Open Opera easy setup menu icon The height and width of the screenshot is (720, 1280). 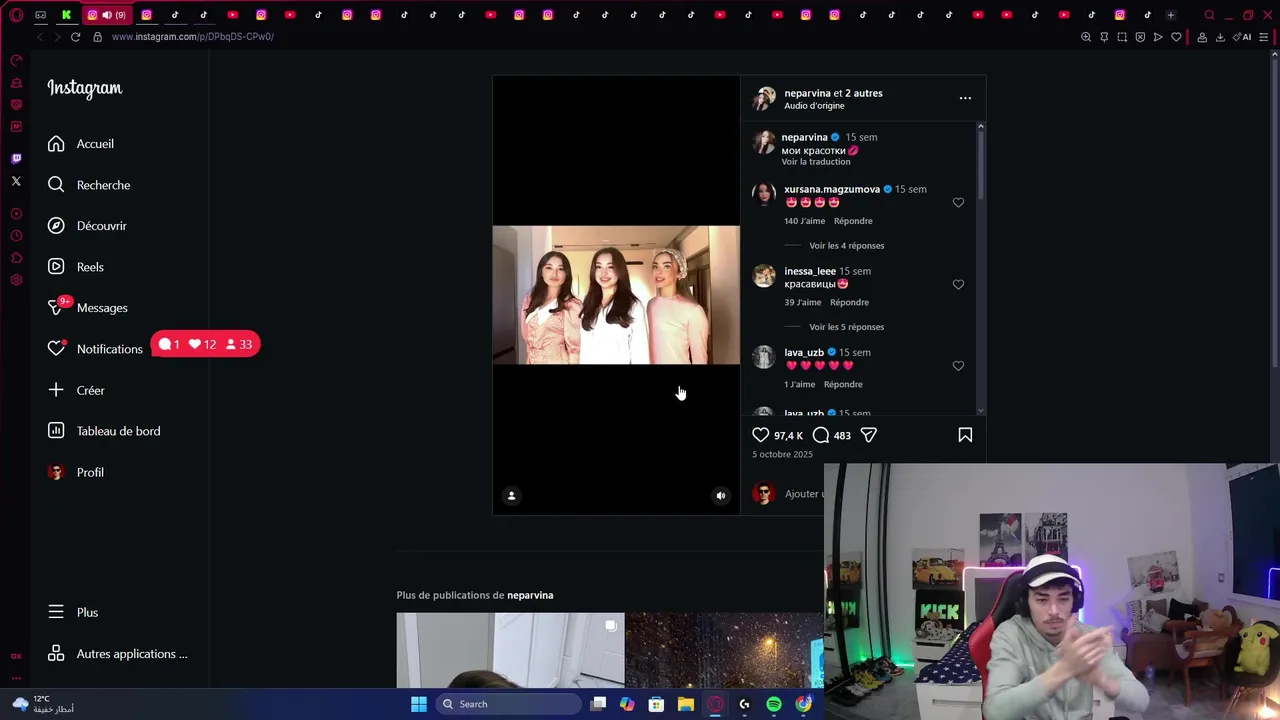(x=1264, y=37)
